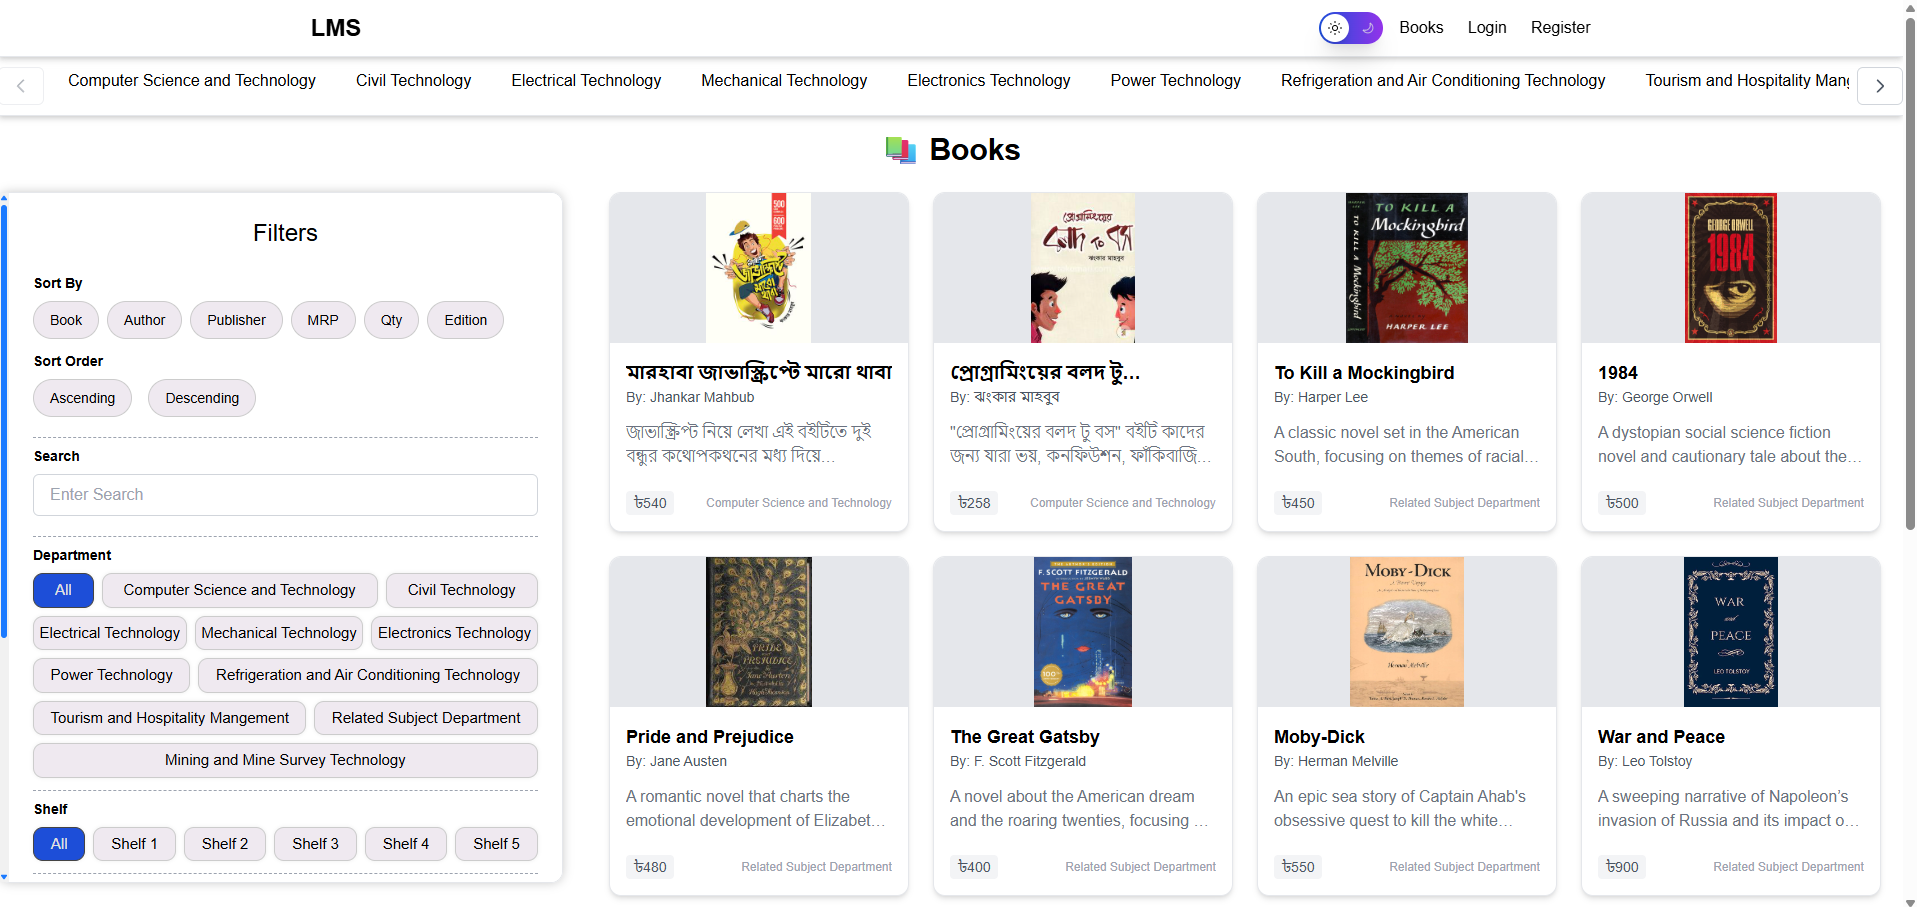Click the books stack icon beside Books heading
Viewport: 1917px width, 907px height.
[x=901, y=150]
